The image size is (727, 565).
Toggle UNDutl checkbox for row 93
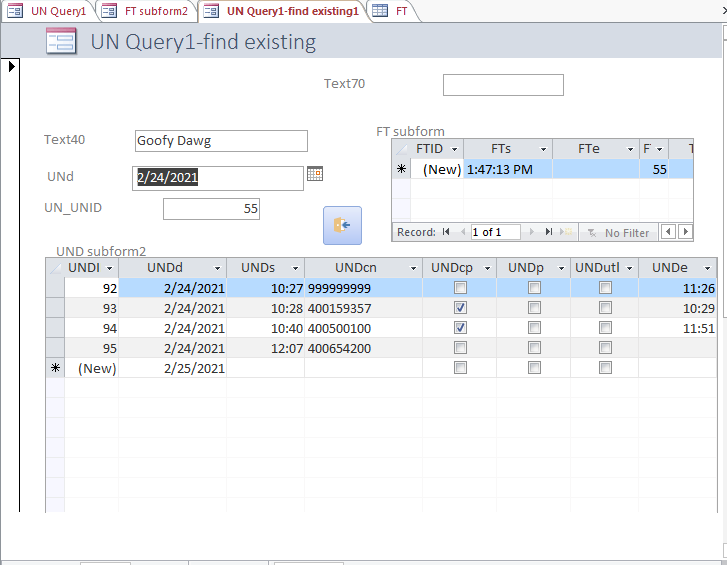point(605,308)
